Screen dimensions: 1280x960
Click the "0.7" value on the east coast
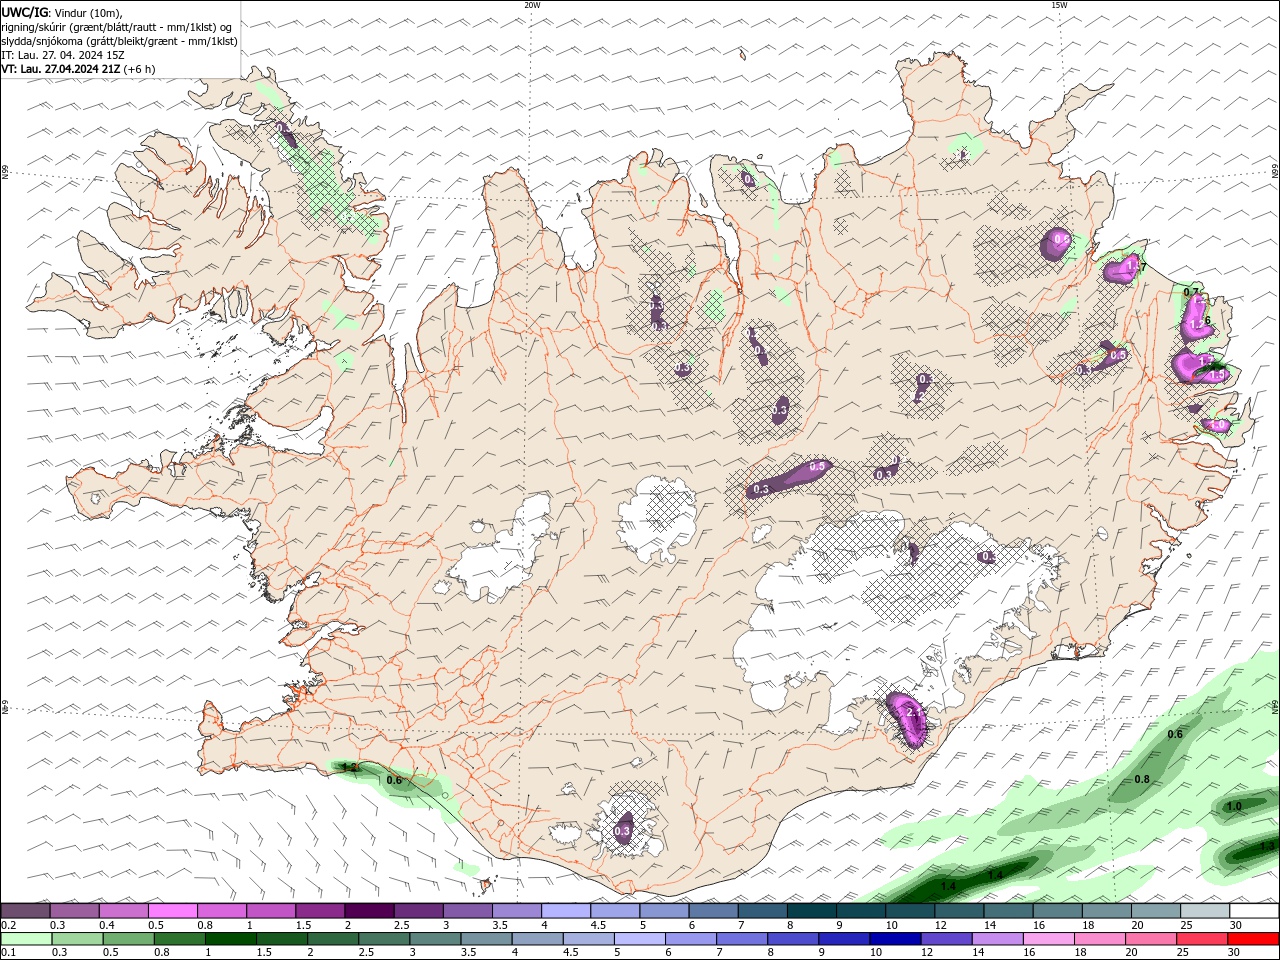pos(1191,292)
